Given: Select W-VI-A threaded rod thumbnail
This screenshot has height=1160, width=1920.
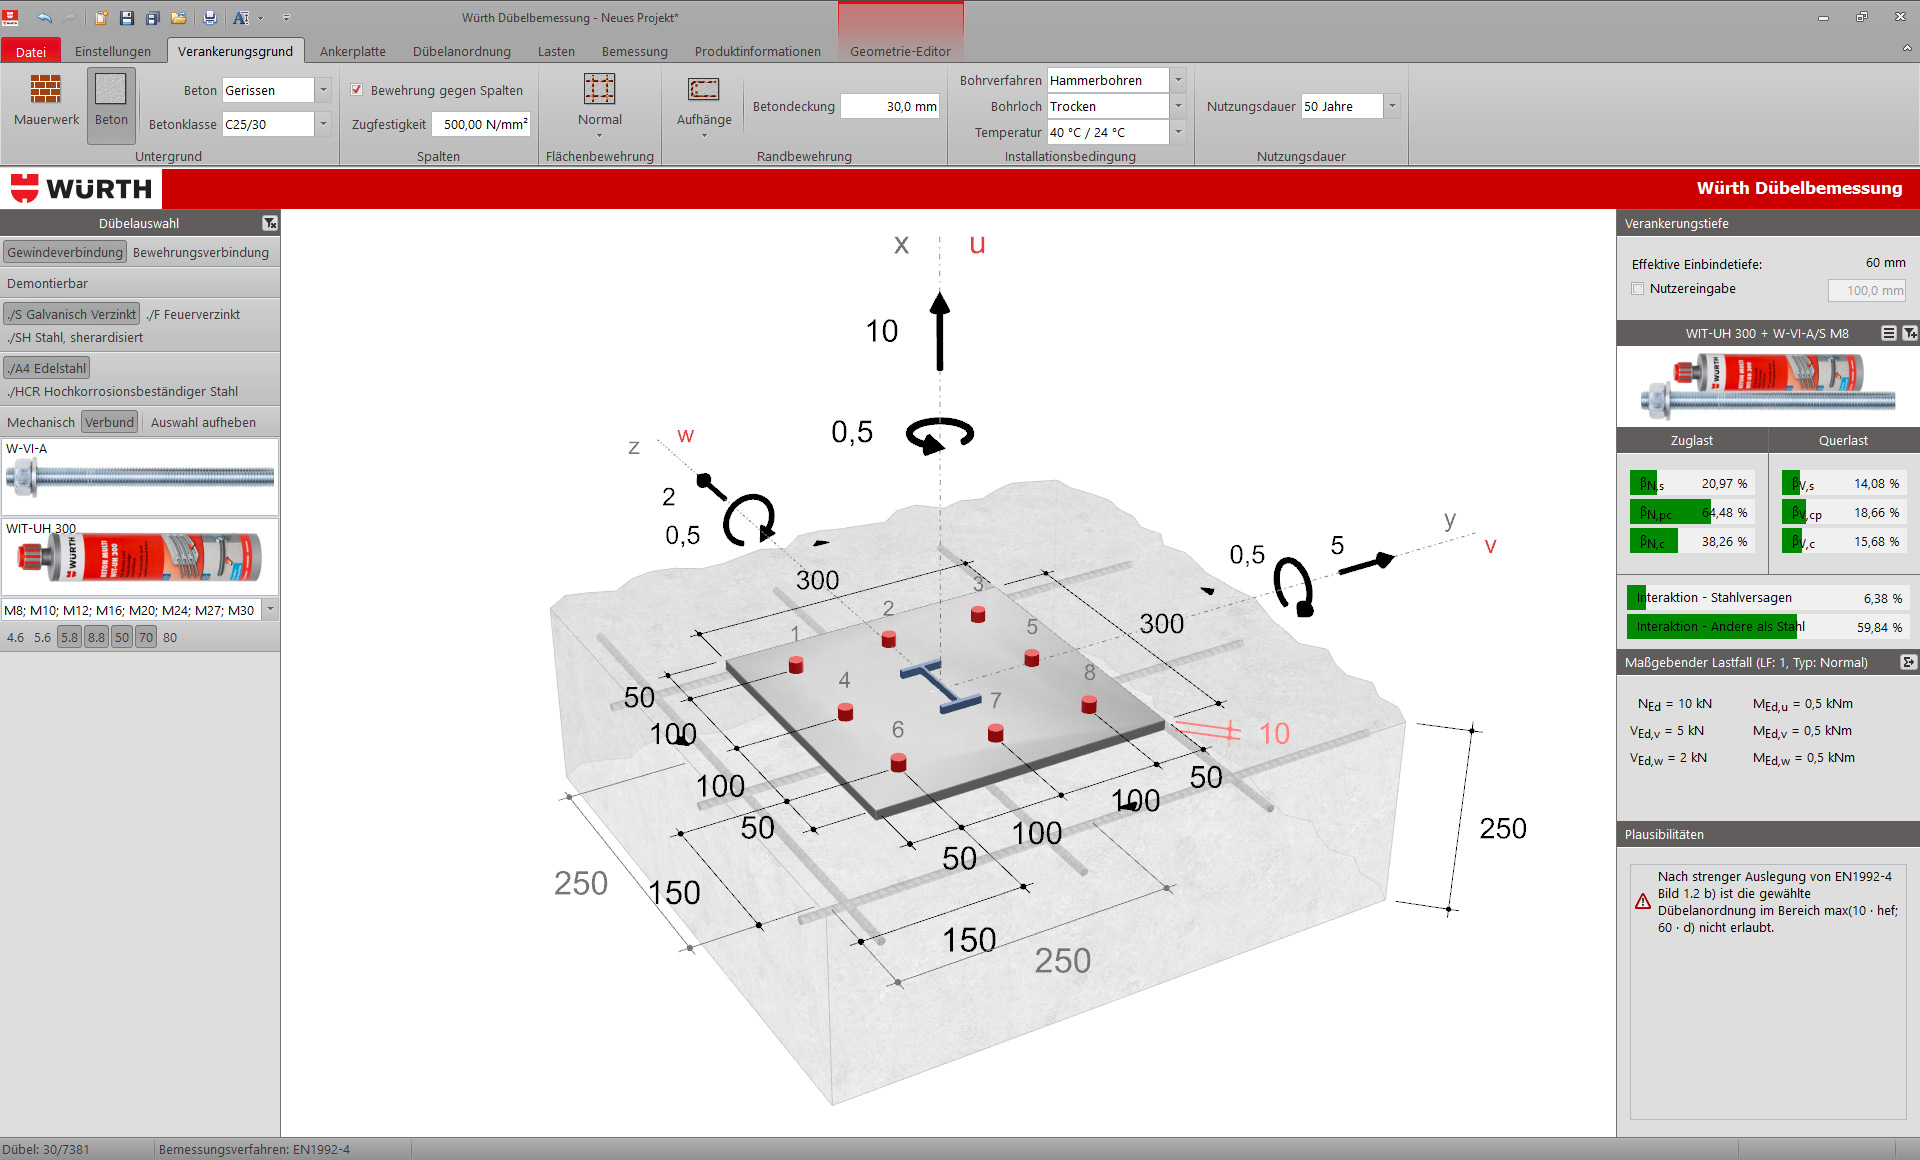Looking at the screenshot, I should pyautogui.click(x=140, y=477).
